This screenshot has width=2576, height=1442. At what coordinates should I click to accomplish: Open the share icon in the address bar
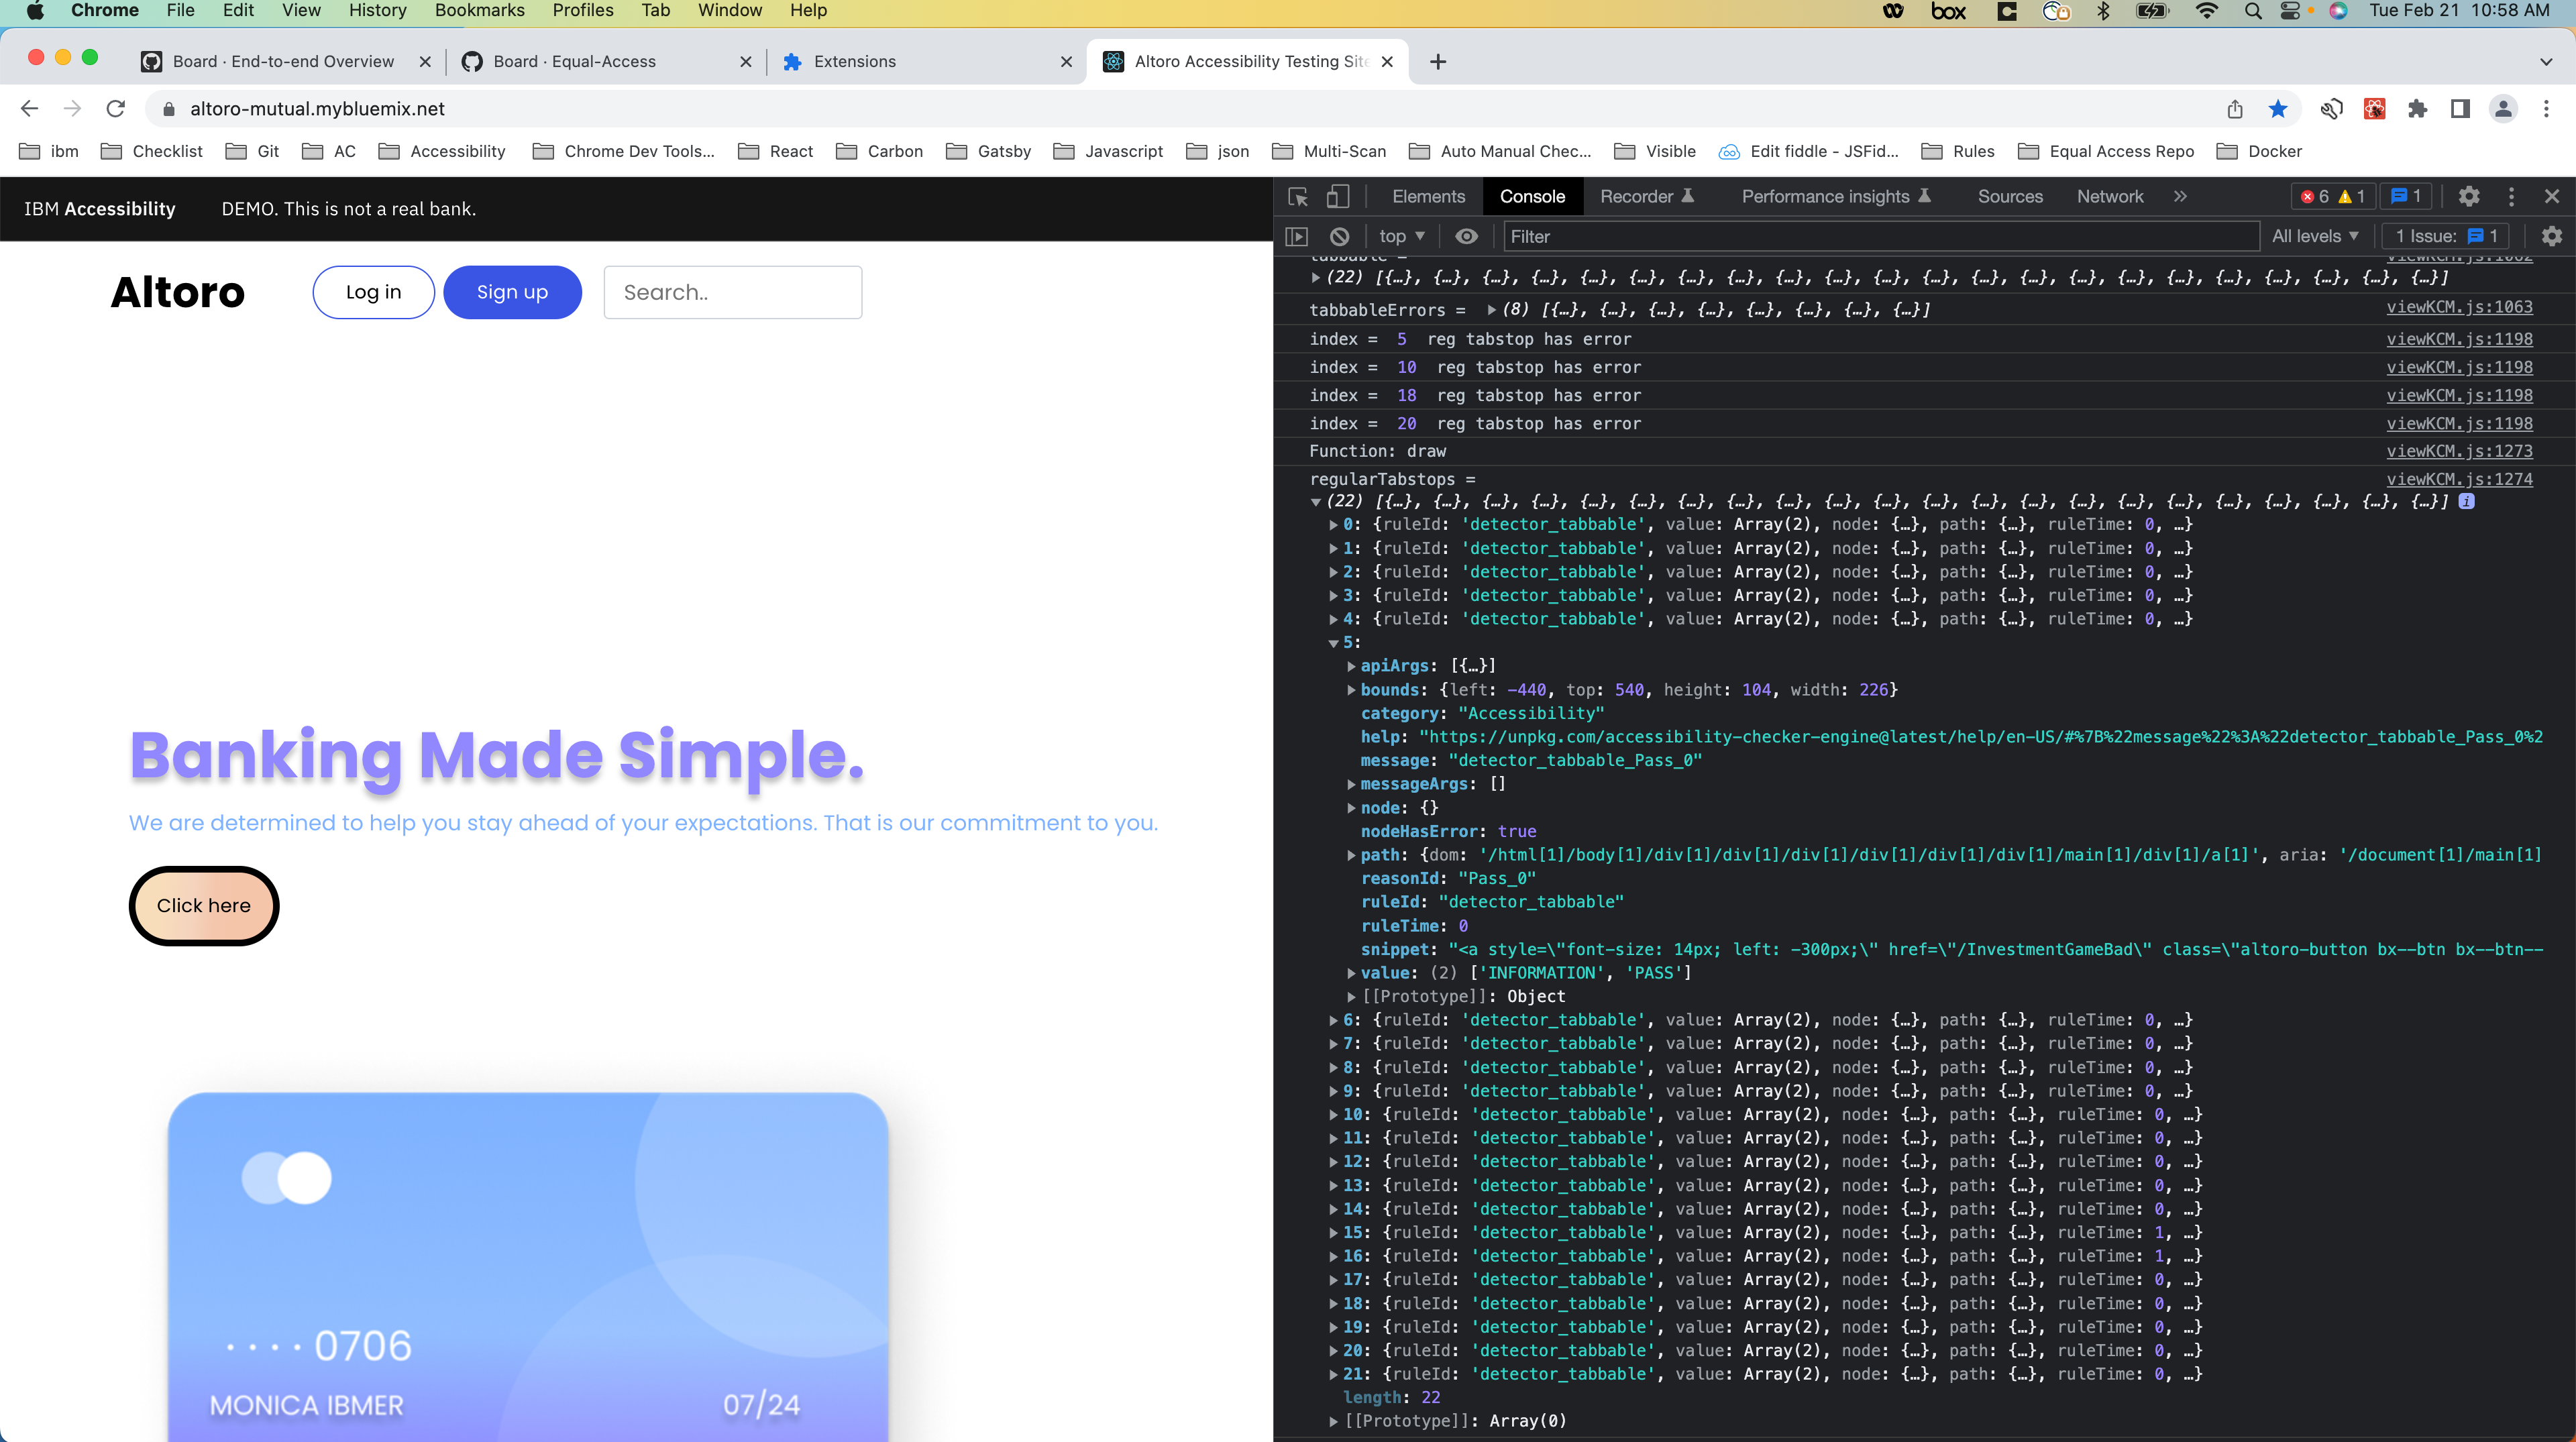[x=2236, y=108]
